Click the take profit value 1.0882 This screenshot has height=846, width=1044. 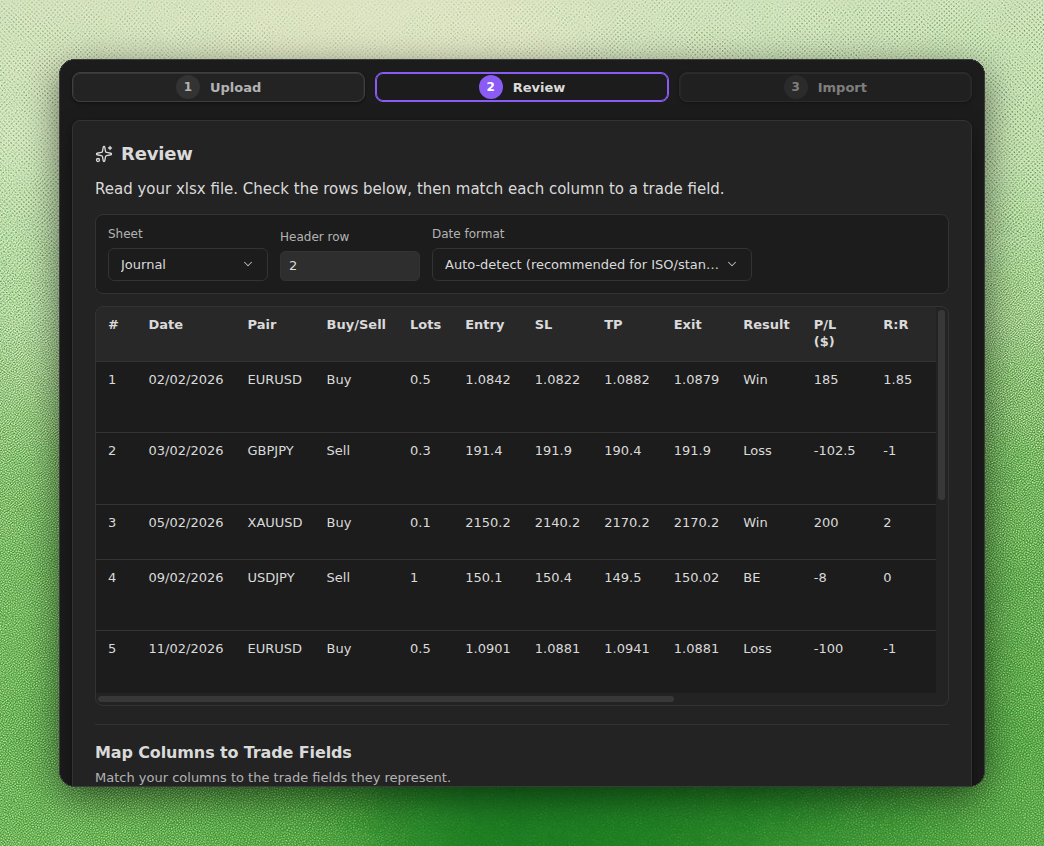[x=627, y=379]
